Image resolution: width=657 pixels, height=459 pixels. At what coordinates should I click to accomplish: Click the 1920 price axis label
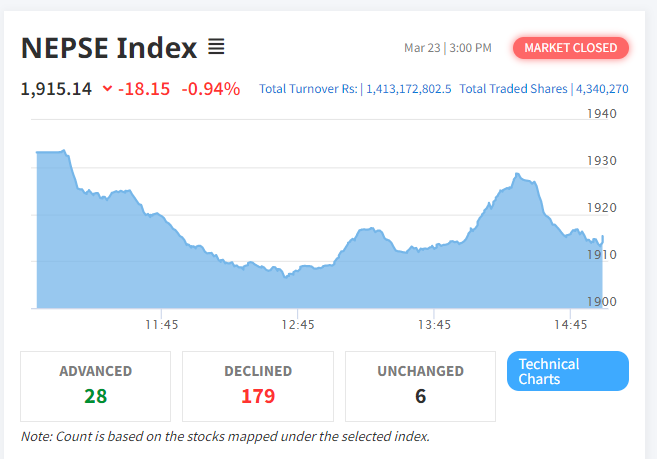tap(602, 207)
